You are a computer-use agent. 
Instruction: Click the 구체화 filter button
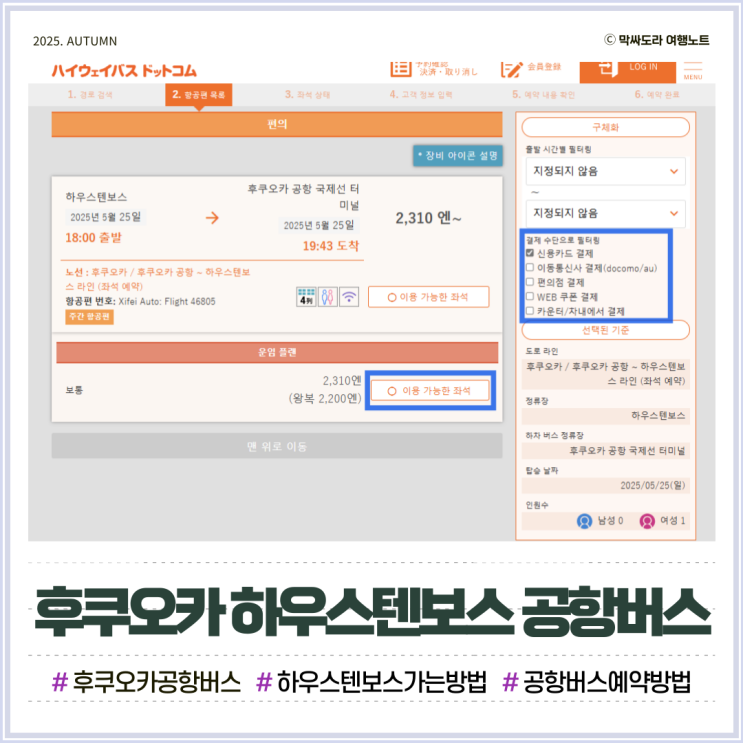(605, 127)
